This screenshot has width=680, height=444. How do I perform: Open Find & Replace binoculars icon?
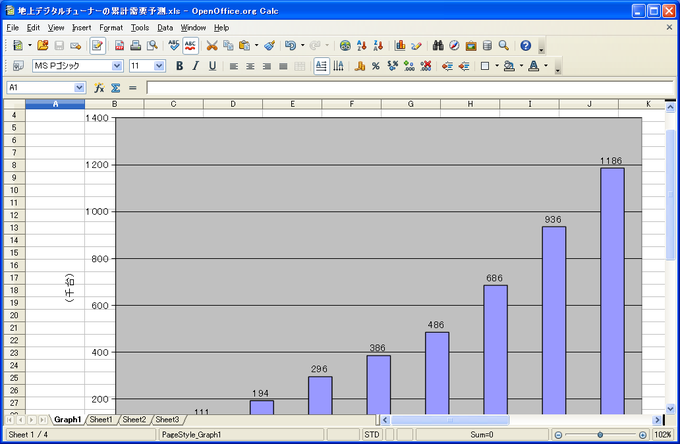pyautogui.click(x=438, y=45)
